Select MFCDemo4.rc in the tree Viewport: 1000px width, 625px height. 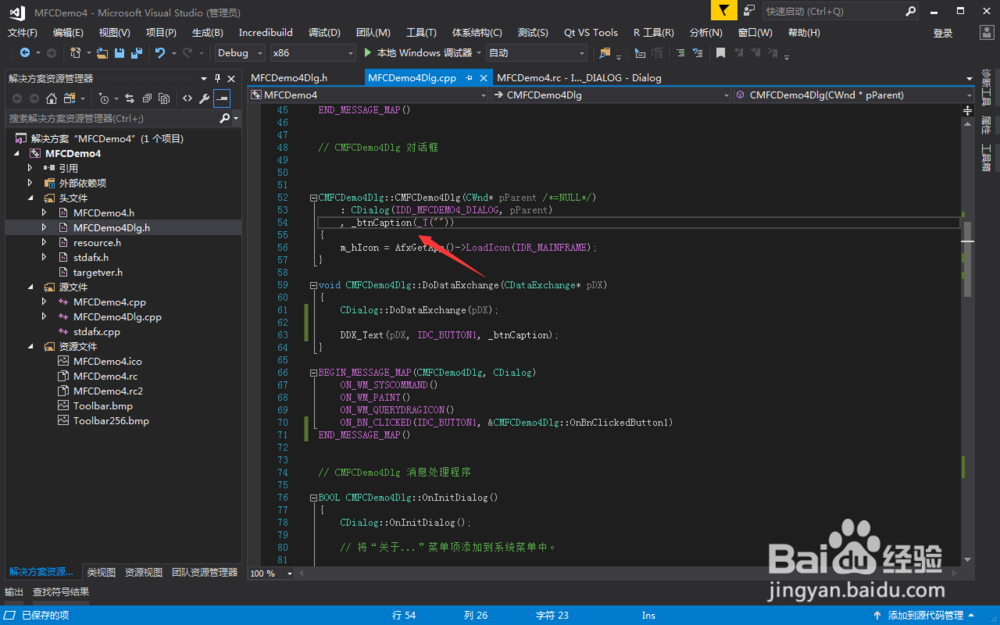pyautogui.click(x=105, y=376)
